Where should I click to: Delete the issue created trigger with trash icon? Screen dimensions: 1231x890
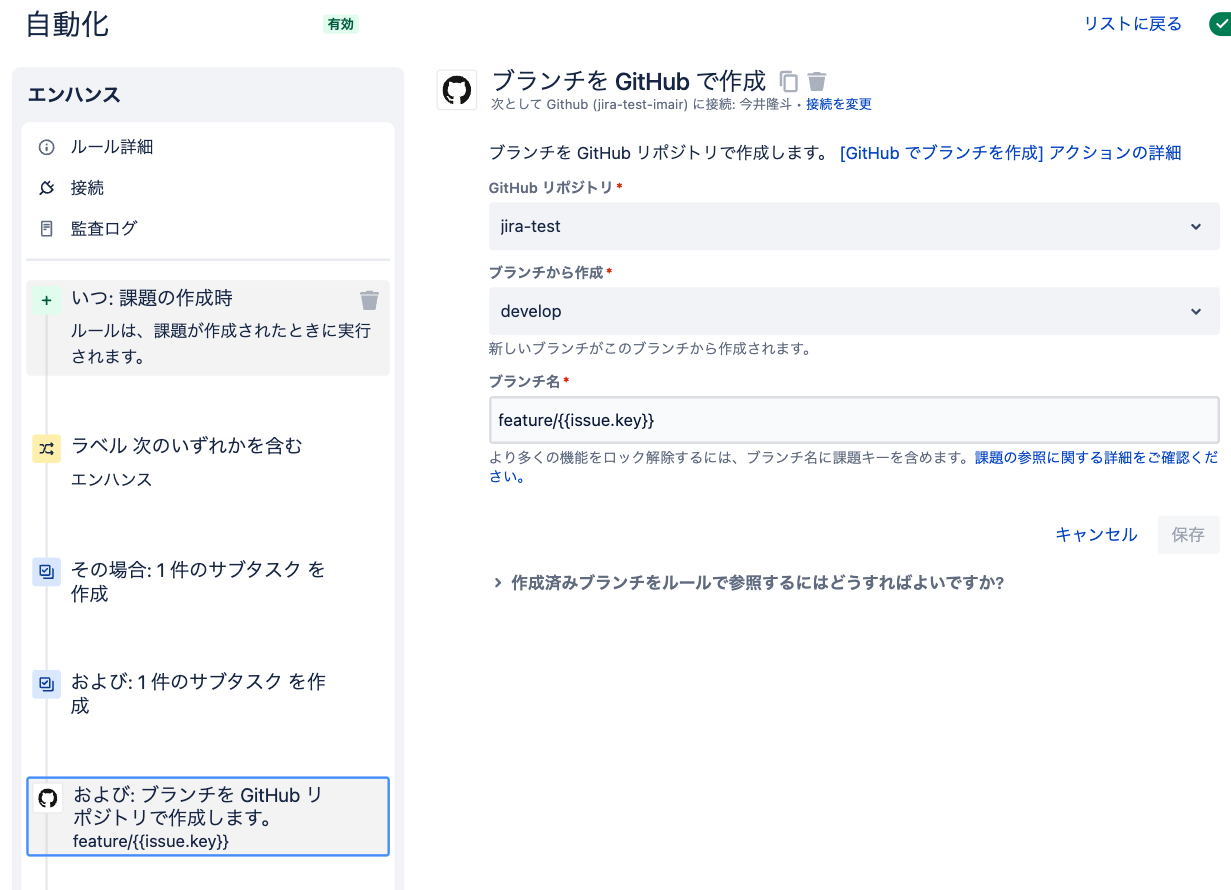coord(369,299)
